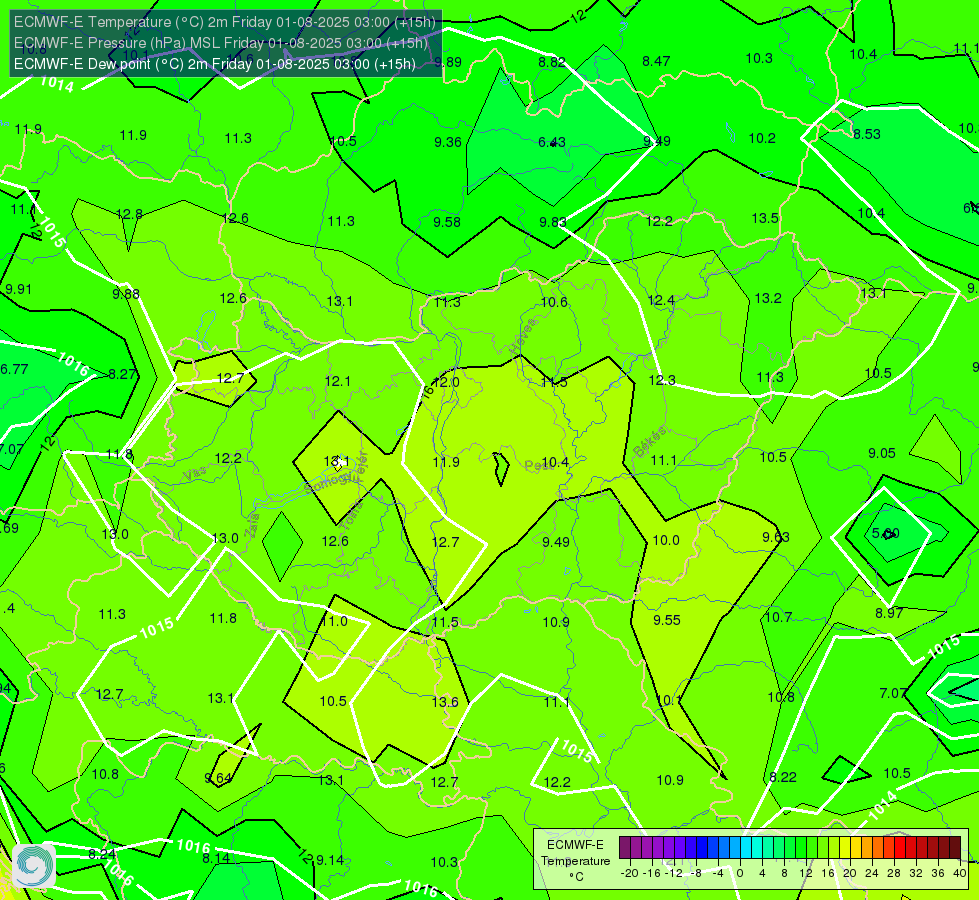Click the 9.63 value on the map

776,538
